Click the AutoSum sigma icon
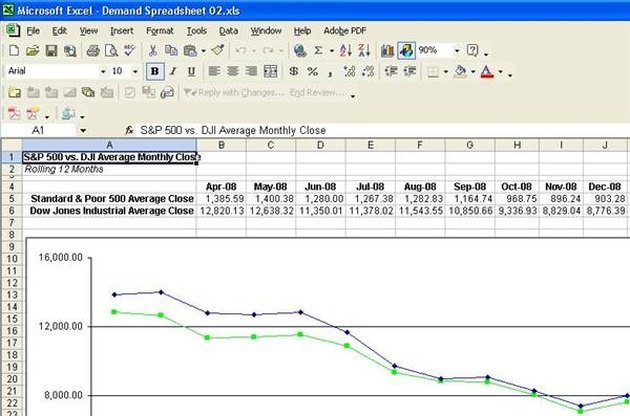Image resolution: width=630 pixels, height=416 pixels. pyautogui.click(x=319, y=51)
